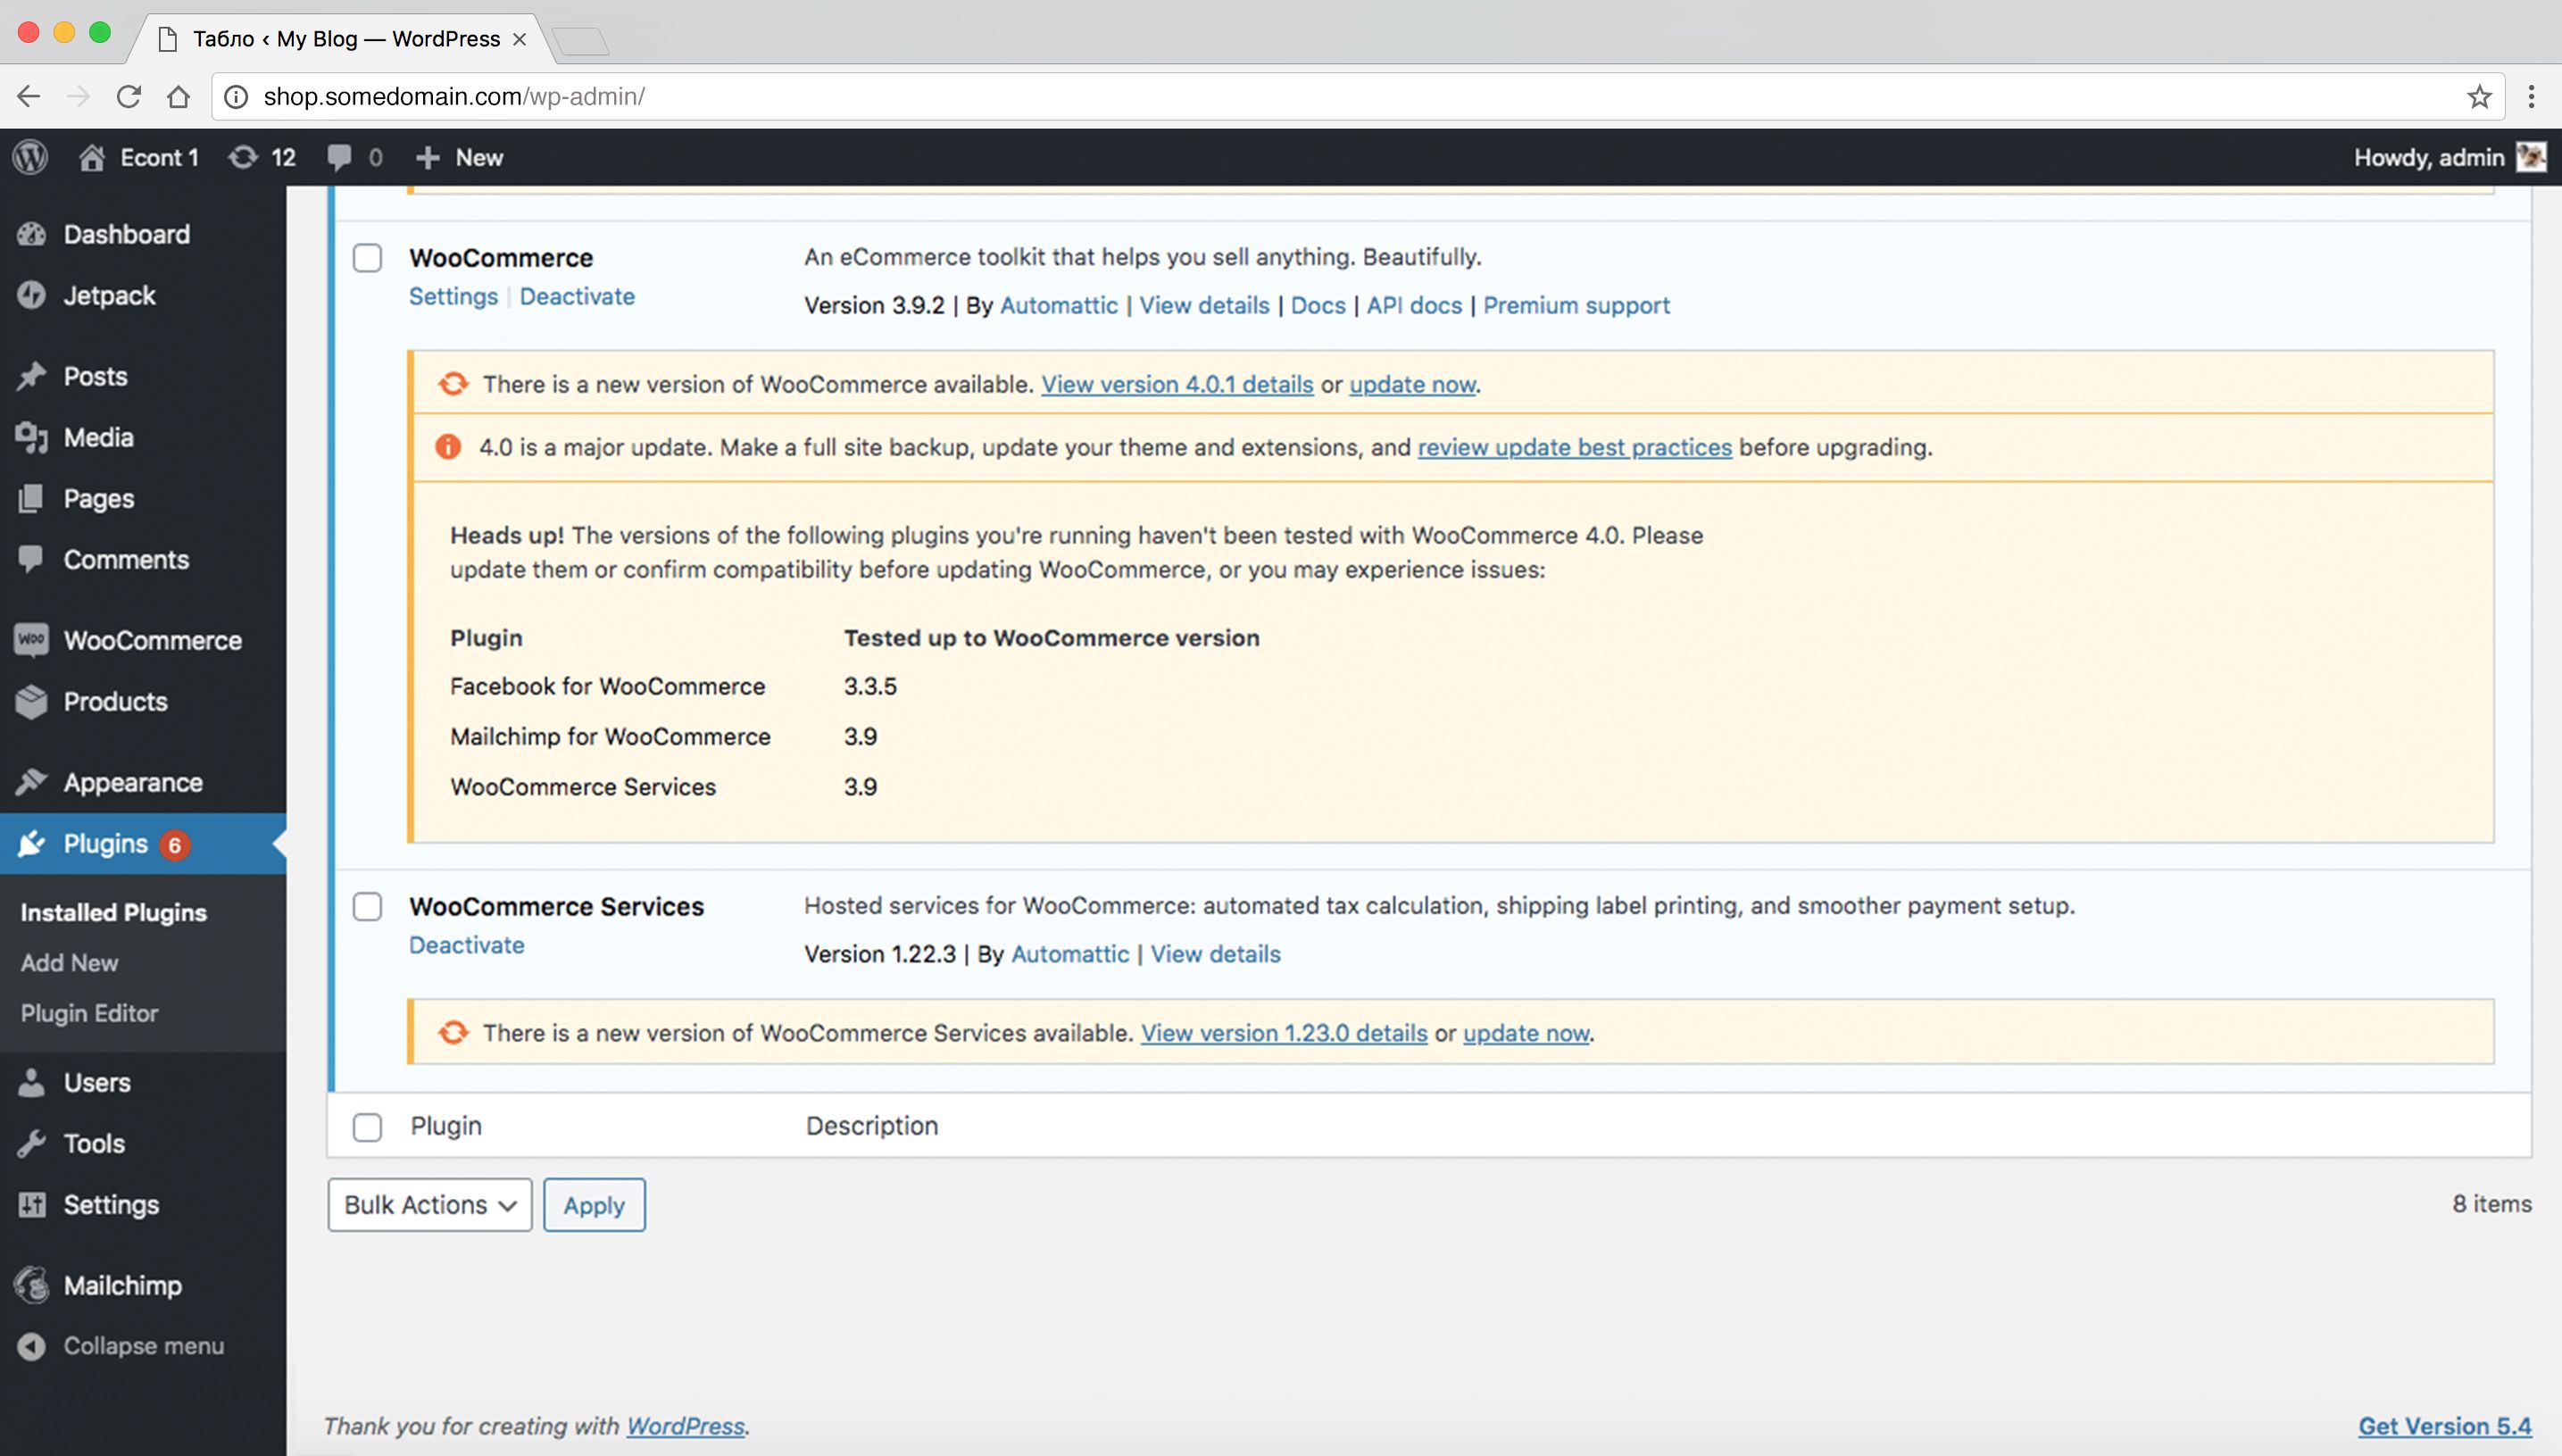Tick the WooCommerce Services checkbox
2562x1456 pixels.
[367, 907]
